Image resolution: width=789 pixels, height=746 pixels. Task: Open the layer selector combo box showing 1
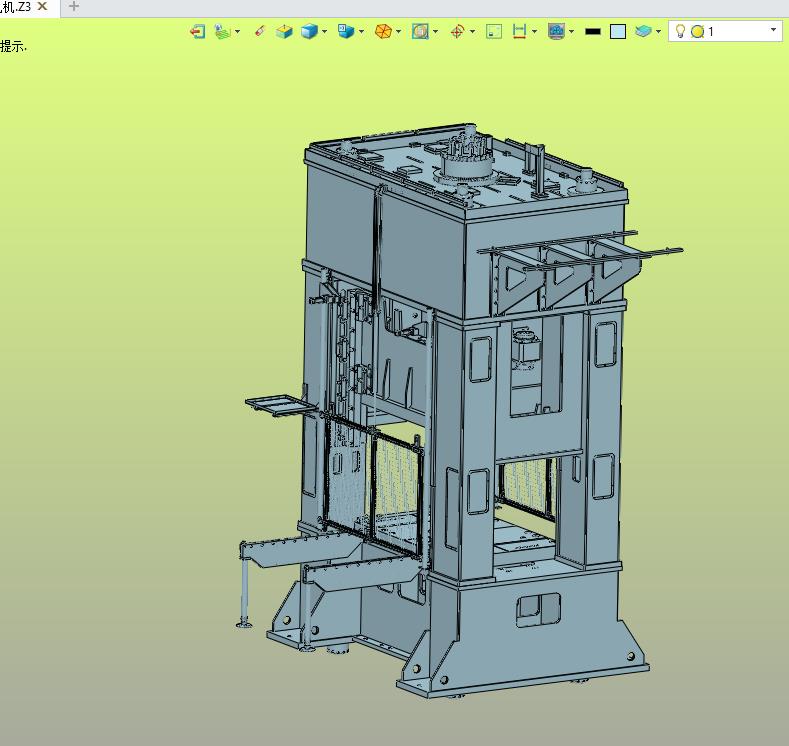point(725,31)
